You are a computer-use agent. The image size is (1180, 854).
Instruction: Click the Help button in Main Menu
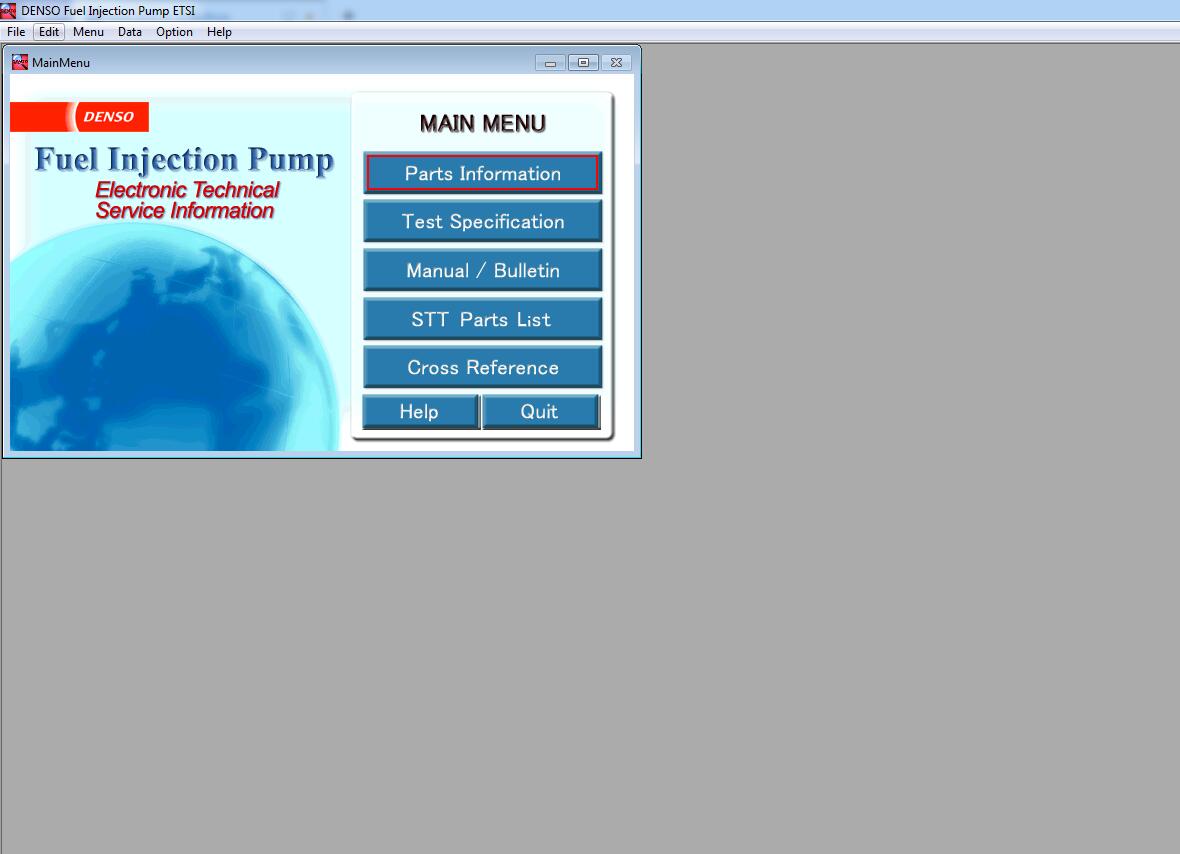[420, 412]
